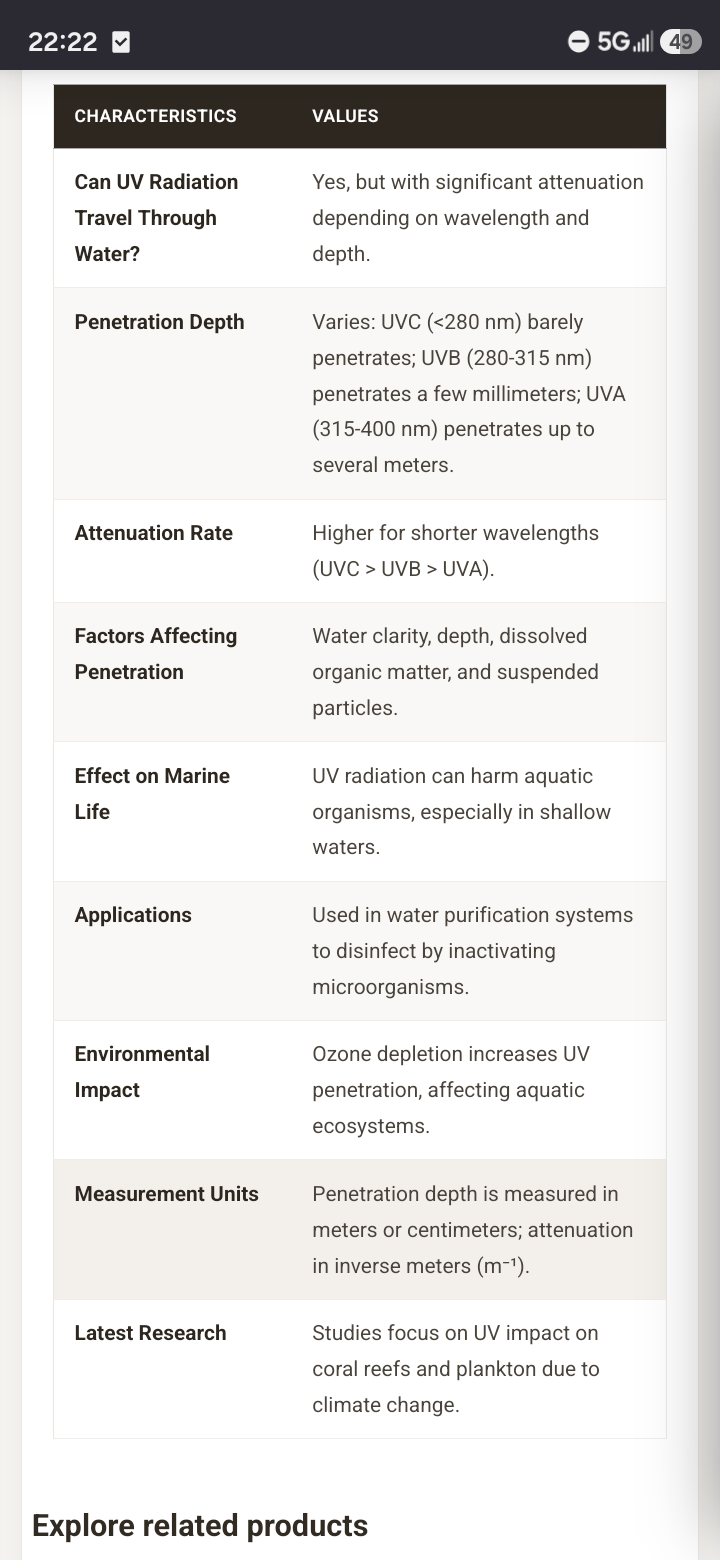Tap the Effect on Marine Life label
This screenshot has height=1560, width=720.
tap(152, 794)
